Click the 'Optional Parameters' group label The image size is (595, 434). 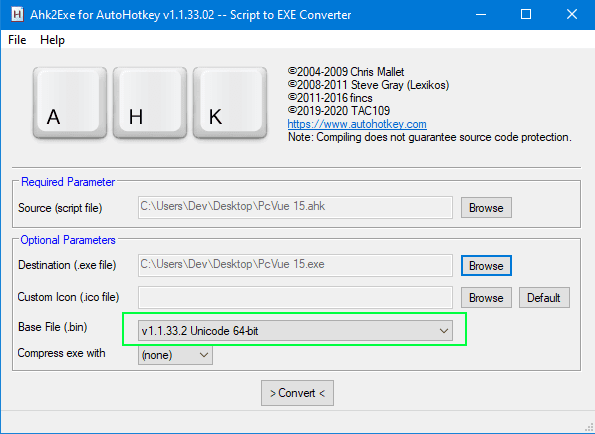tap(68, 240)
